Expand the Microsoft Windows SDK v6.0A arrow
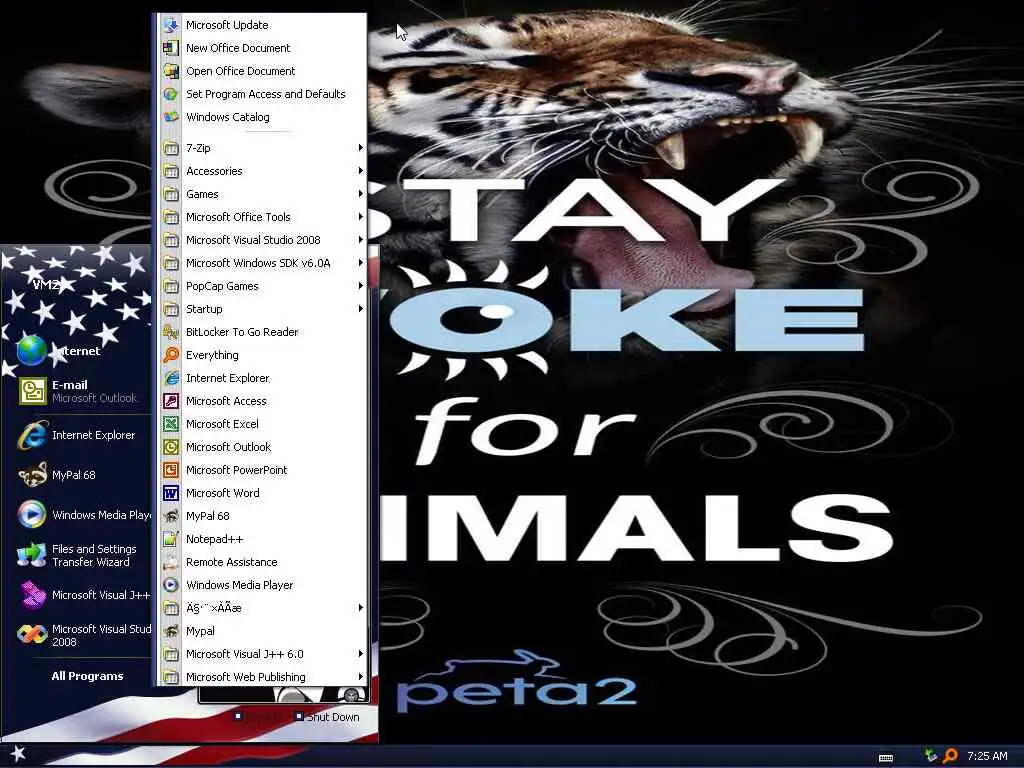Viewport: 1024px width, 768px height. [x=360, y=263]
